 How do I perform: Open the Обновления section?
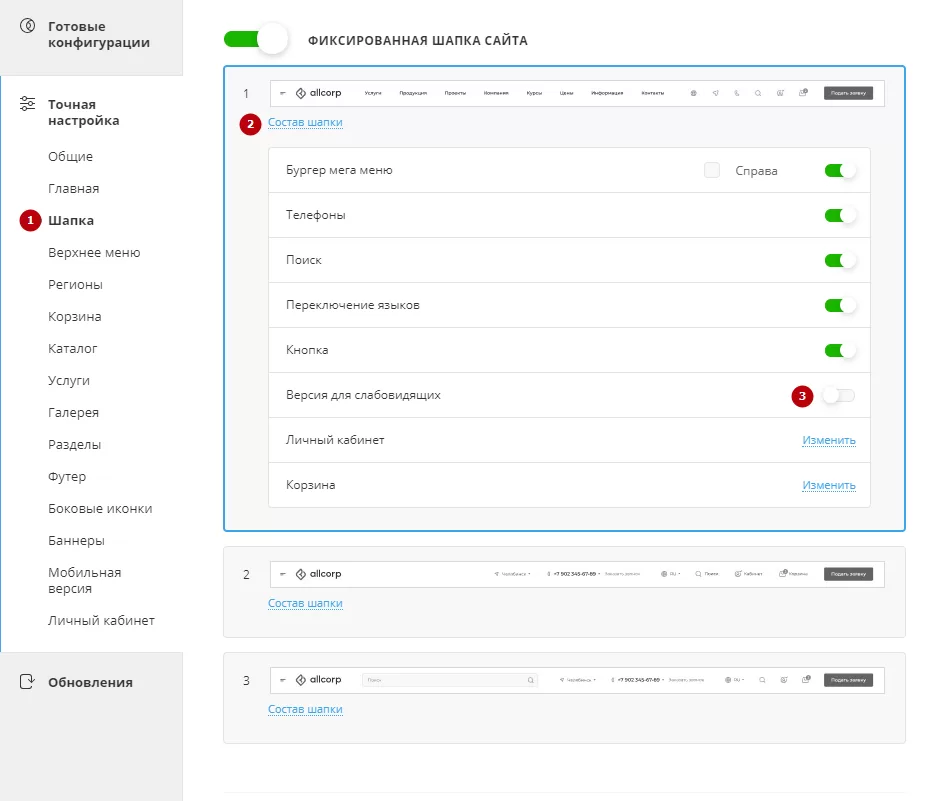click(90, 682)
